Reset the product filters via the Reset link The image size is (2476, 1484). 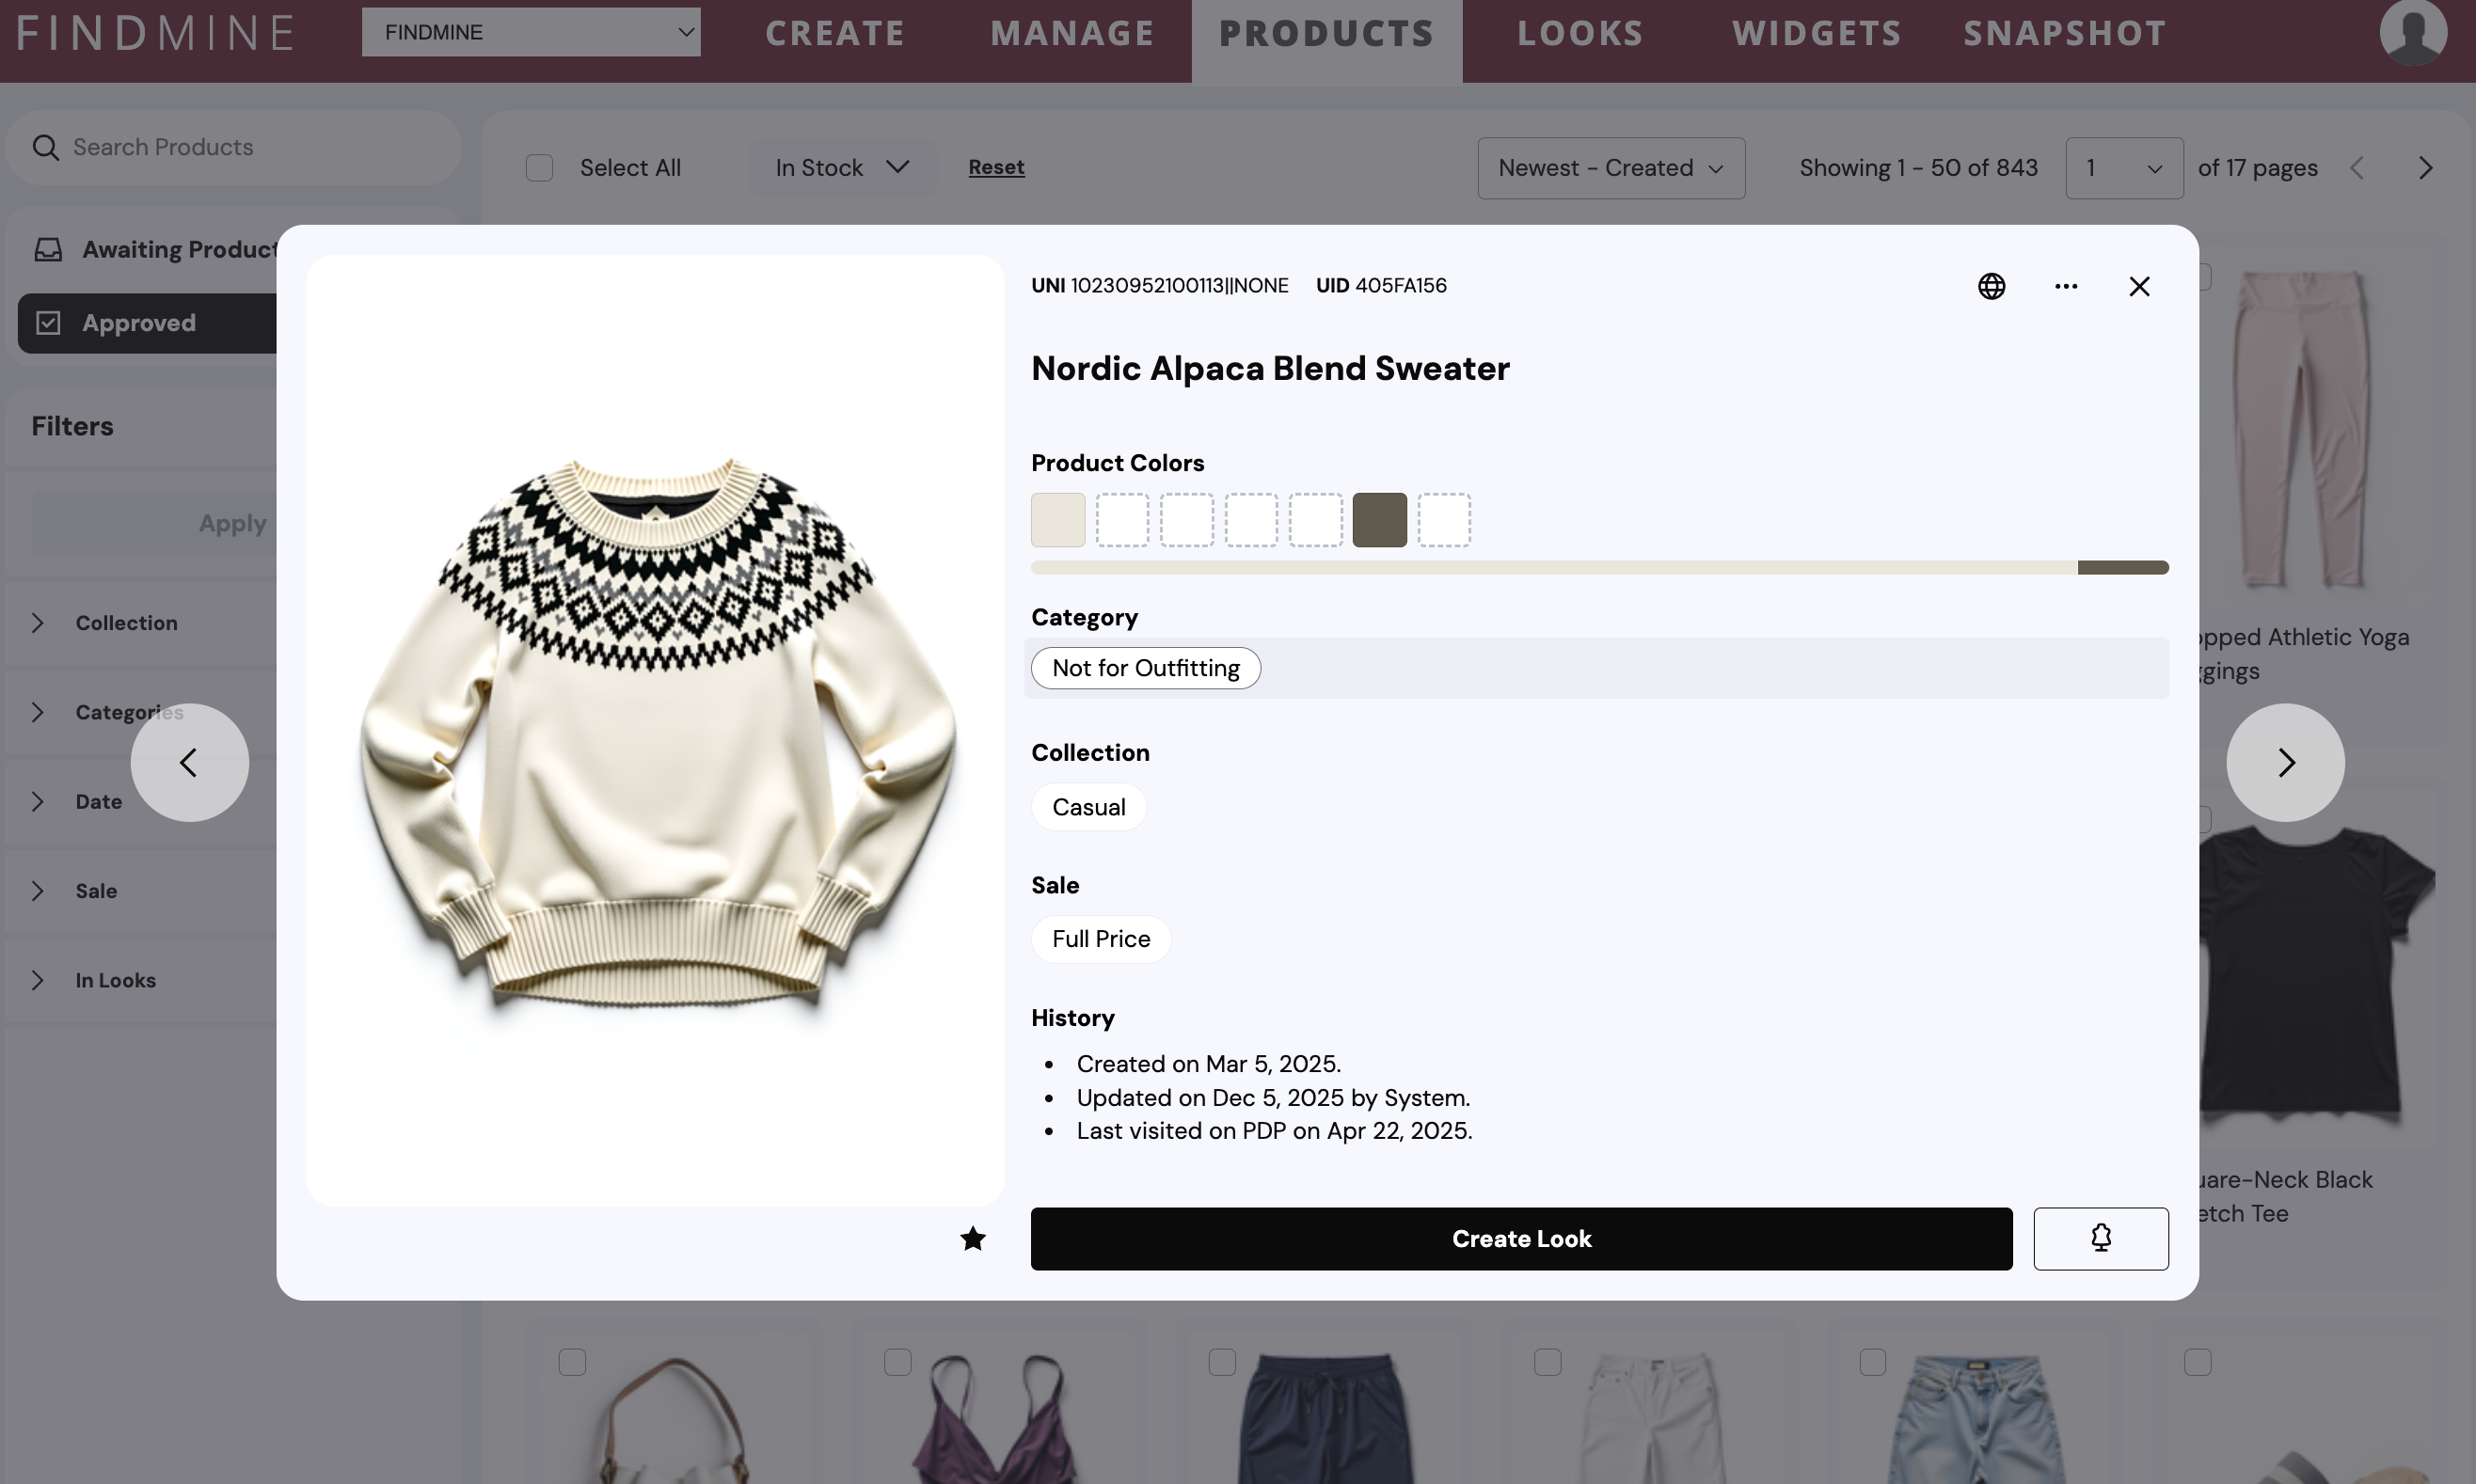[x=996, y=167]
